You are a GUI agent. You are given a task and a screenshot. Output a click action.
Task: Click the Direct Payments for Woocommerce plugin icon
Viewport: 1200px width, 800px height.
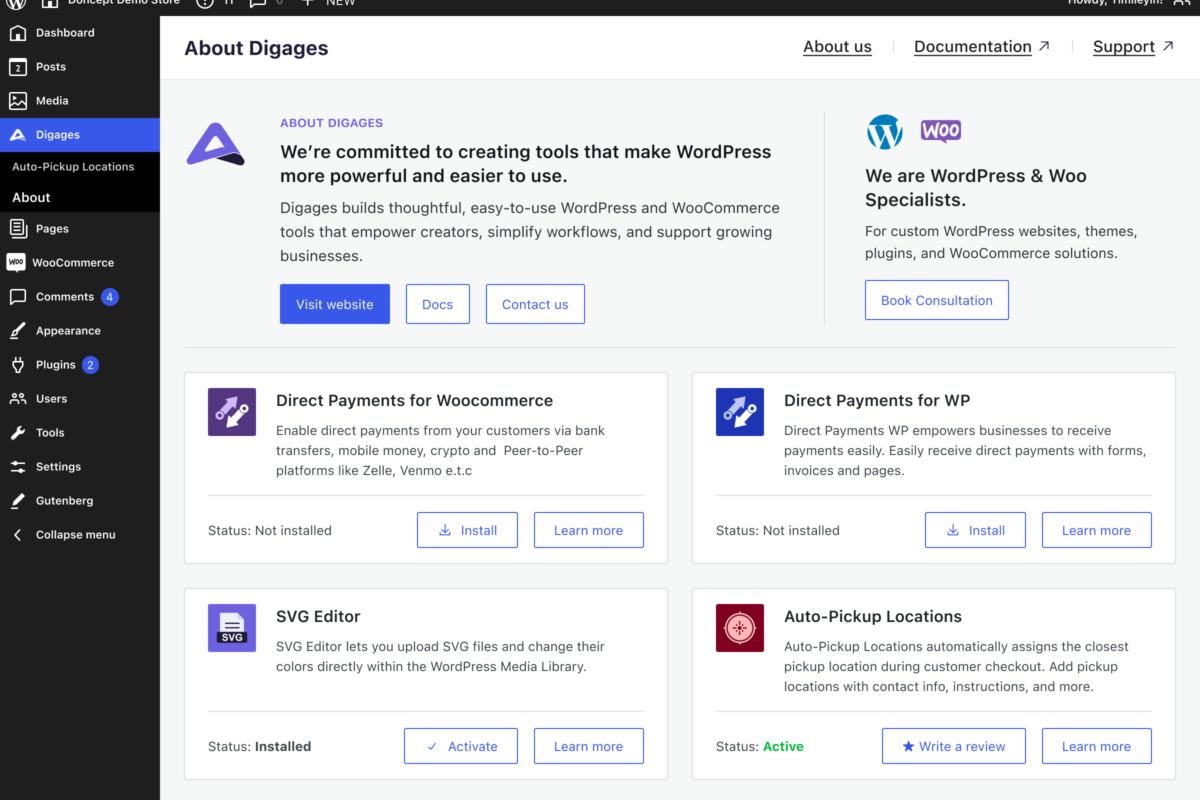pyautogui.click(x=232, y=412)
